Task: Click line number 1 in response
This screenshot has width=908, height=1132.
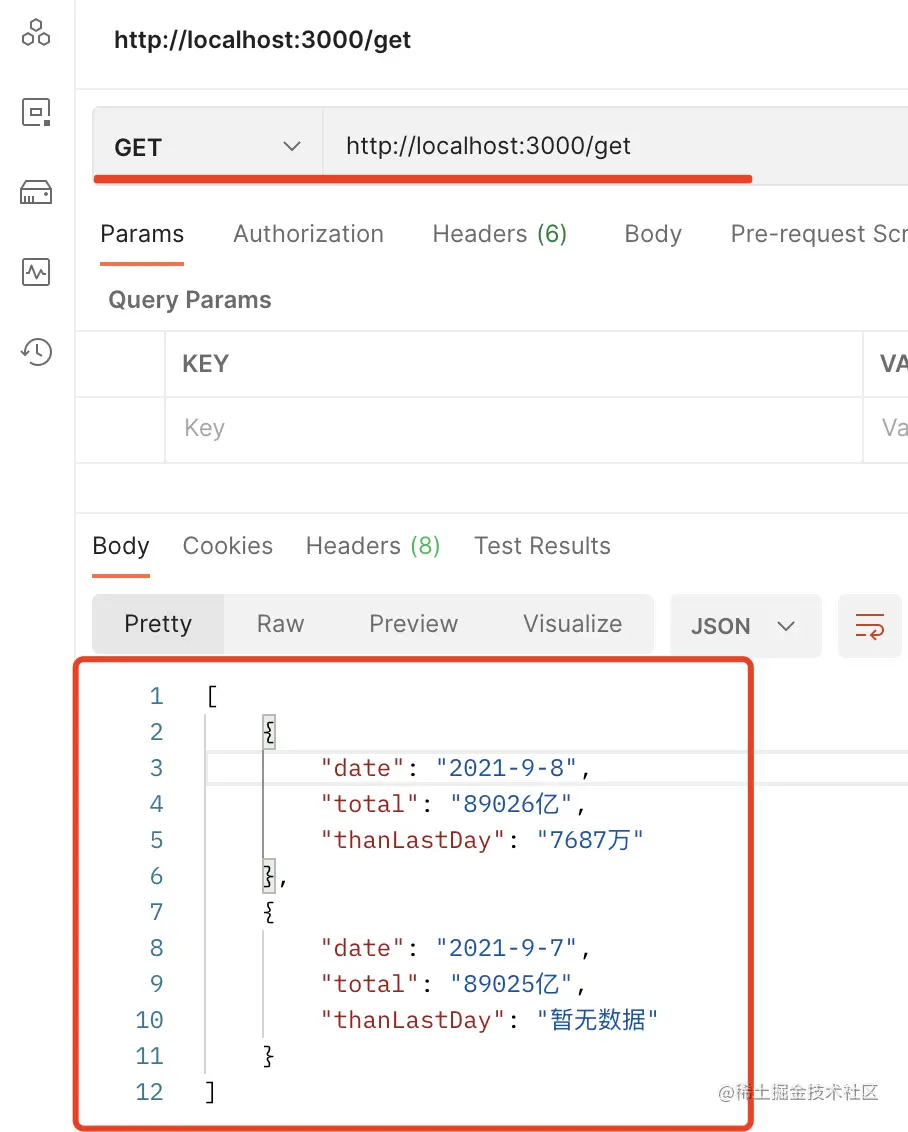Action: coord(157,696)
